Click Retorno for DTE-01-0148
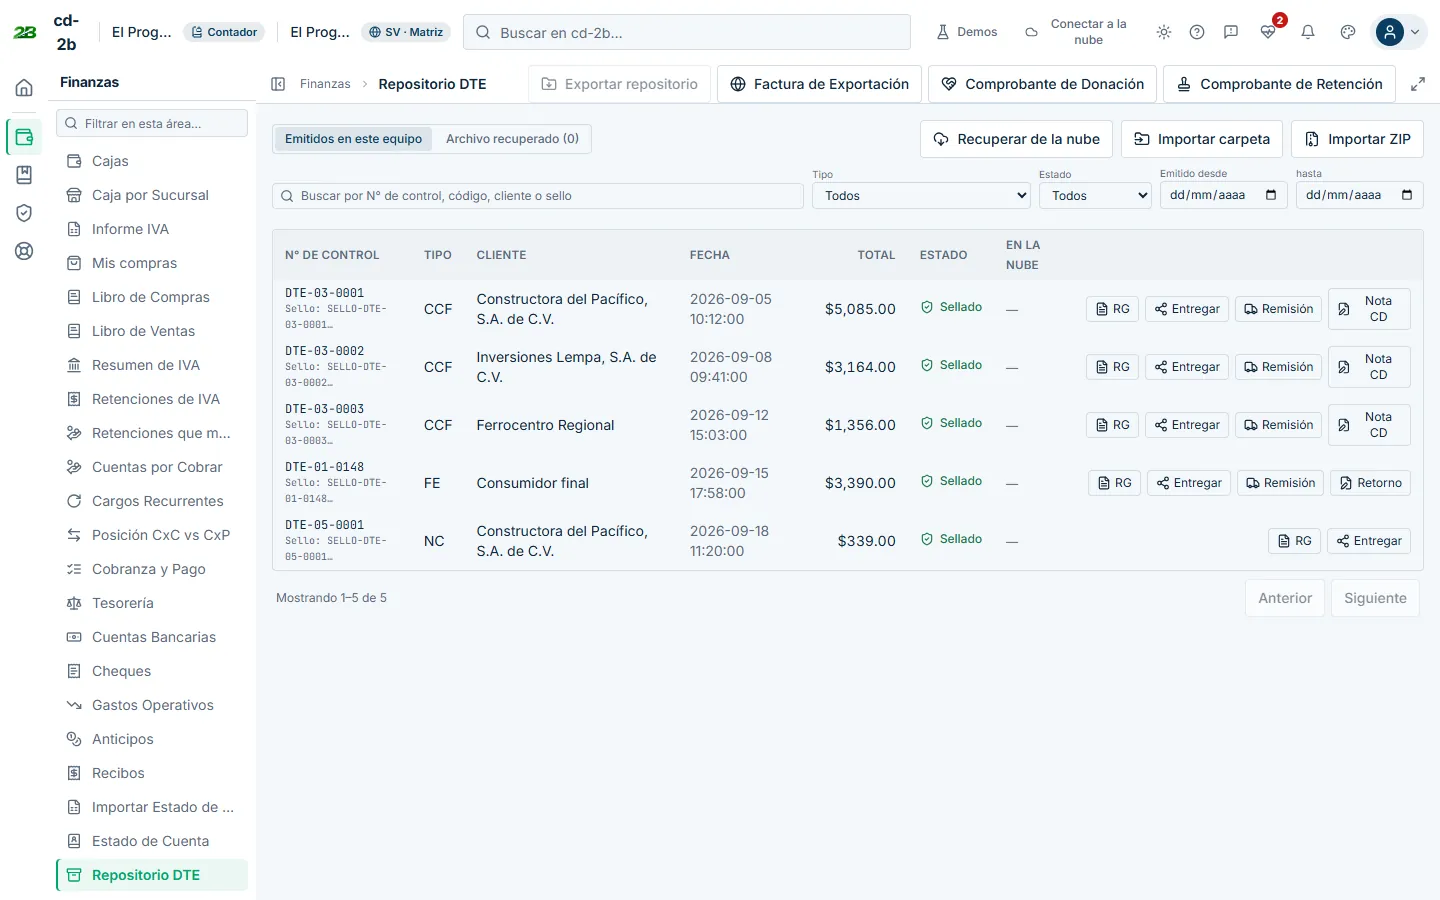This screenshot has width=1440, height=900. 1370,483
